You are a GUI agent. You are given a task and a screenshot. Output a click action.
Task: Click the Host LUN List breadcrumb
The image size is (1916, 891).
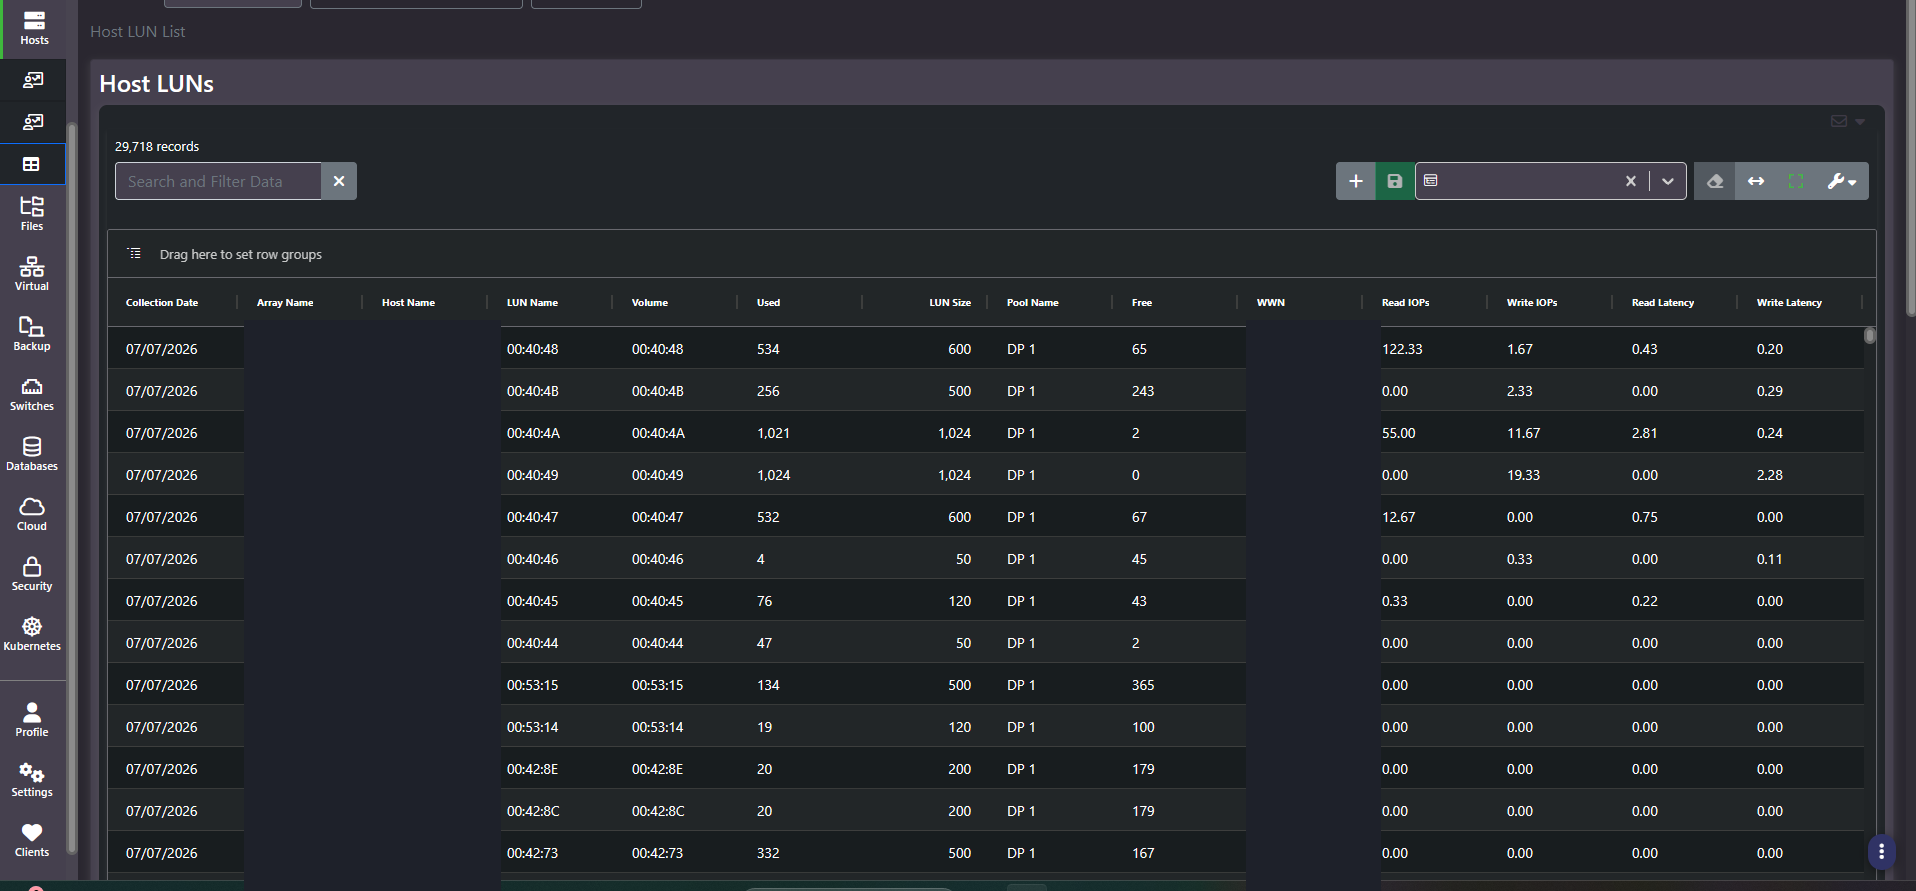[138, 31]
